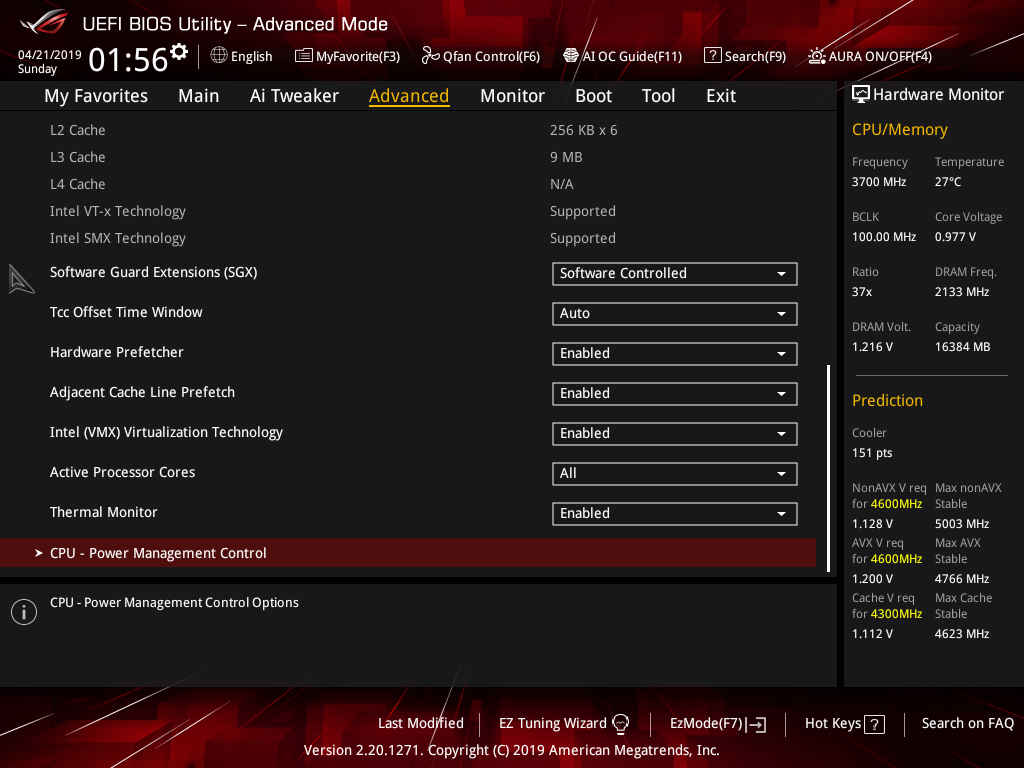
Task: Open Thermal Monitor dropdown
Action: (x=674, y=513)
